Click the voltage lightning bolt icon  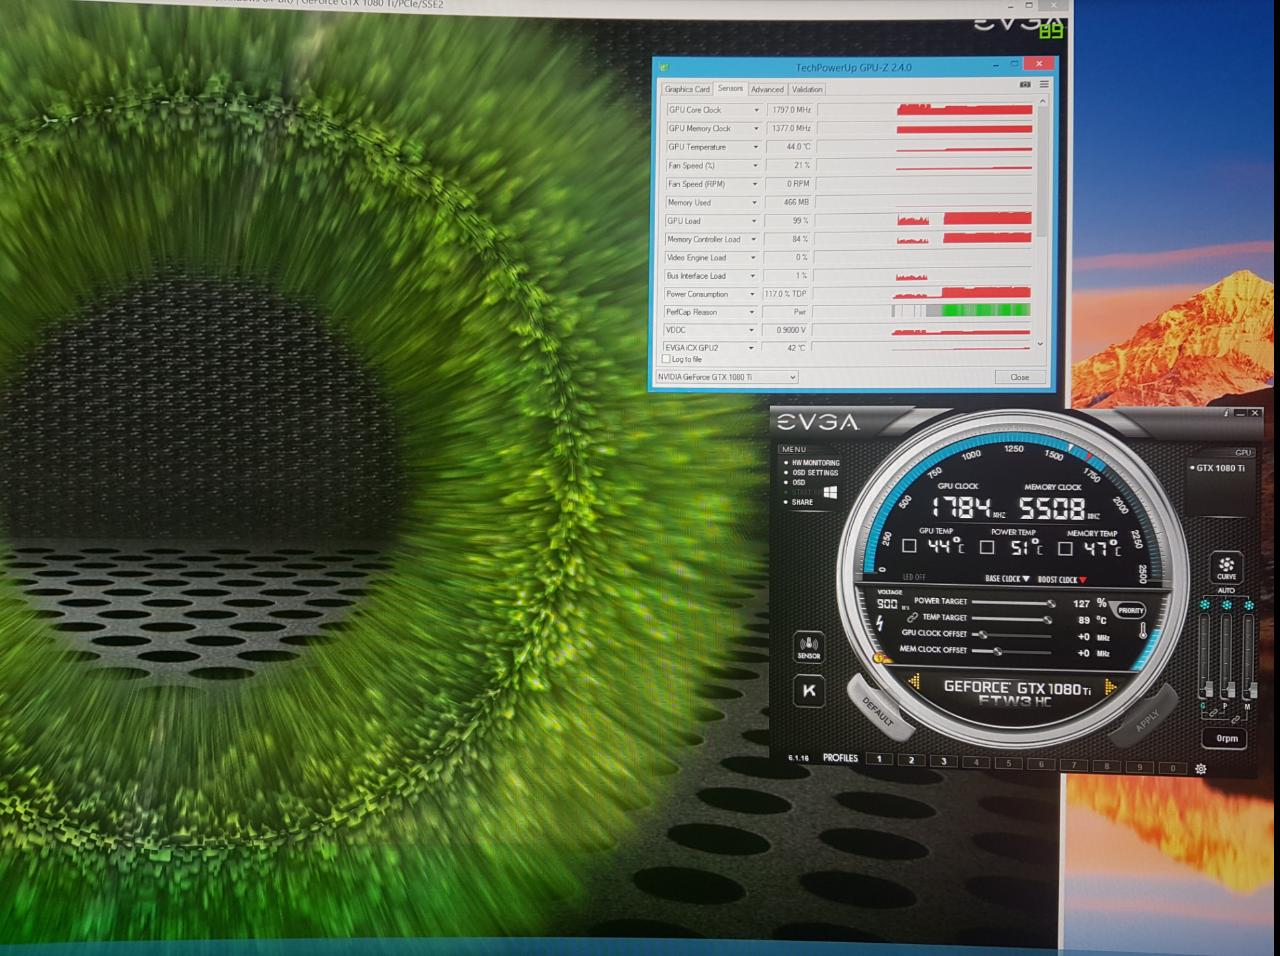pyautogui.click(x=880, y=623)
